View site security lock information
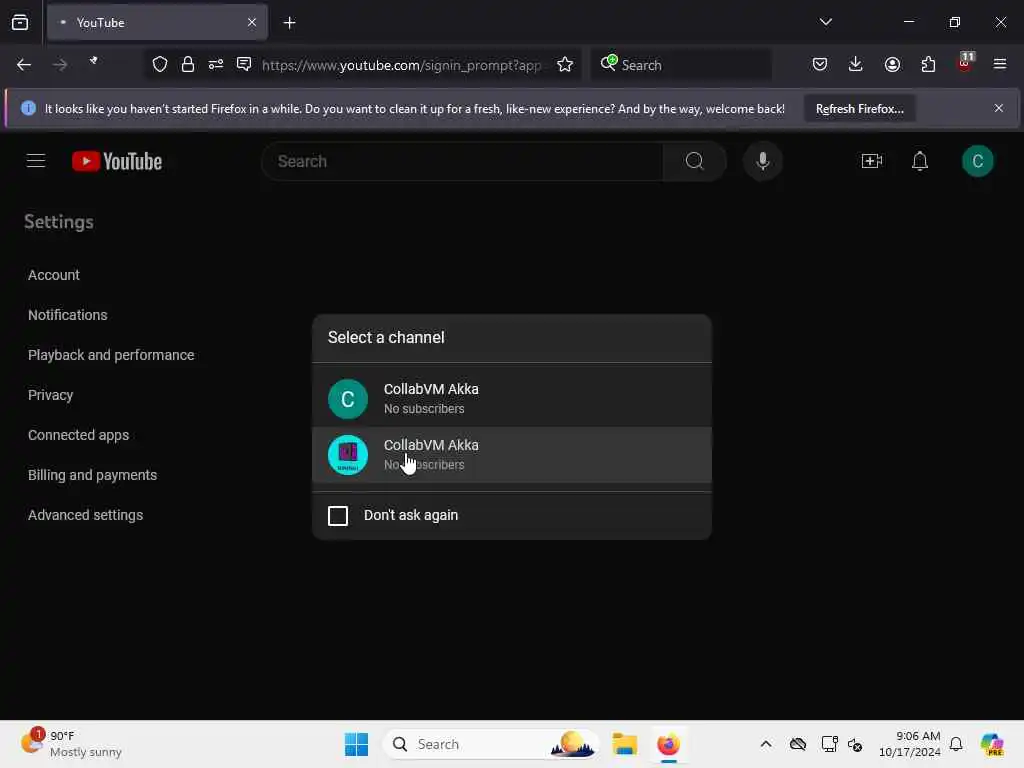The image size is (1024, 768). click(187, 64)
